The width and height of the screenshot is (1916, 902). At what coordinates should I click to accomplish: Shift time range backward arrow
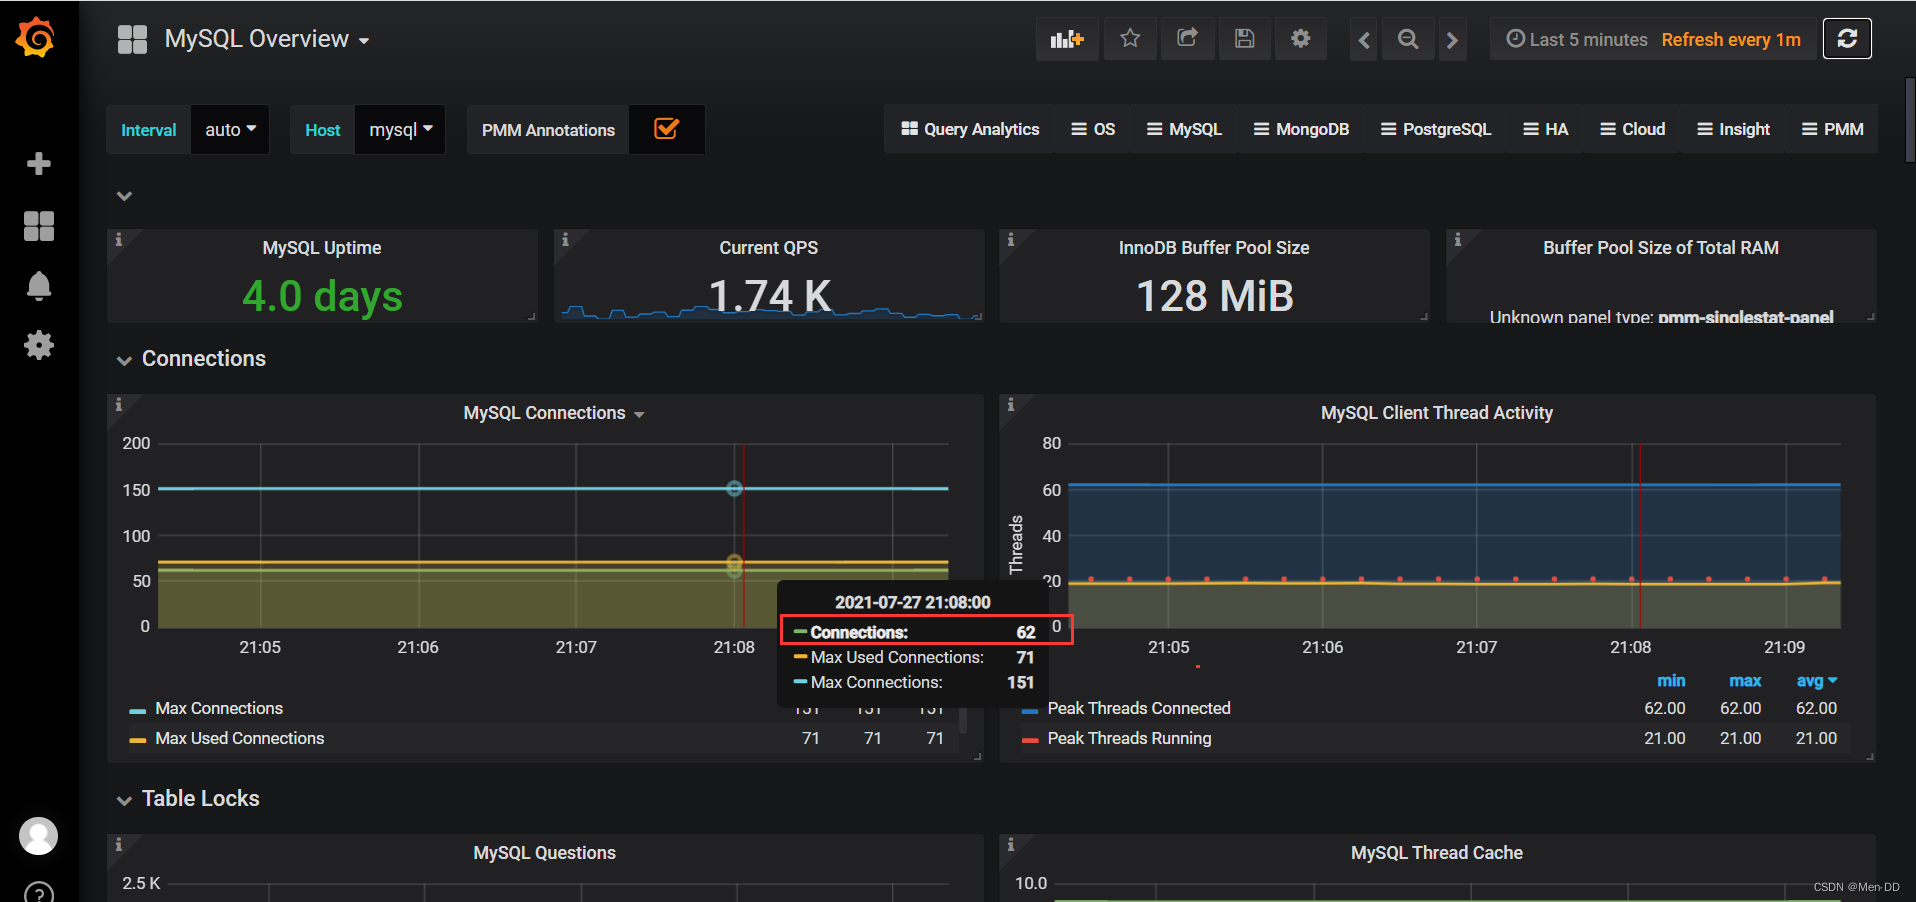tap(1364, 40)
